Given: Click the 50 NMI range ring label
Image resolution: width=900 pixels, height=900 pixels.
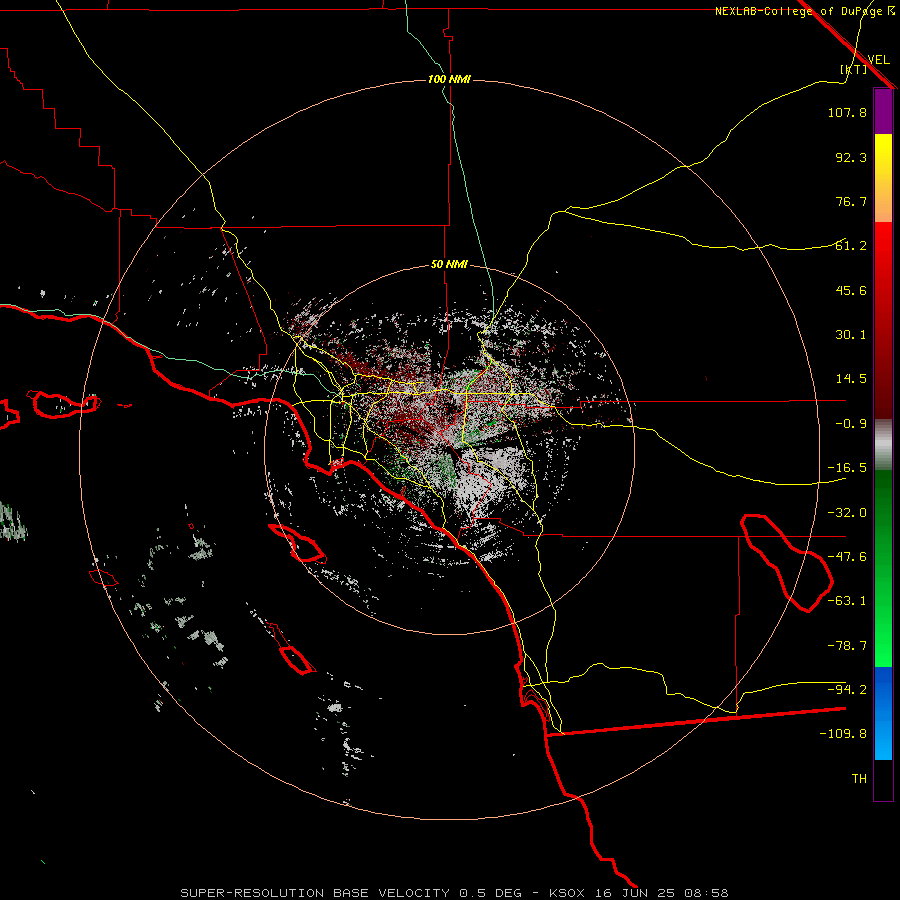Looking at the screenshot, I should coord(449,265).
